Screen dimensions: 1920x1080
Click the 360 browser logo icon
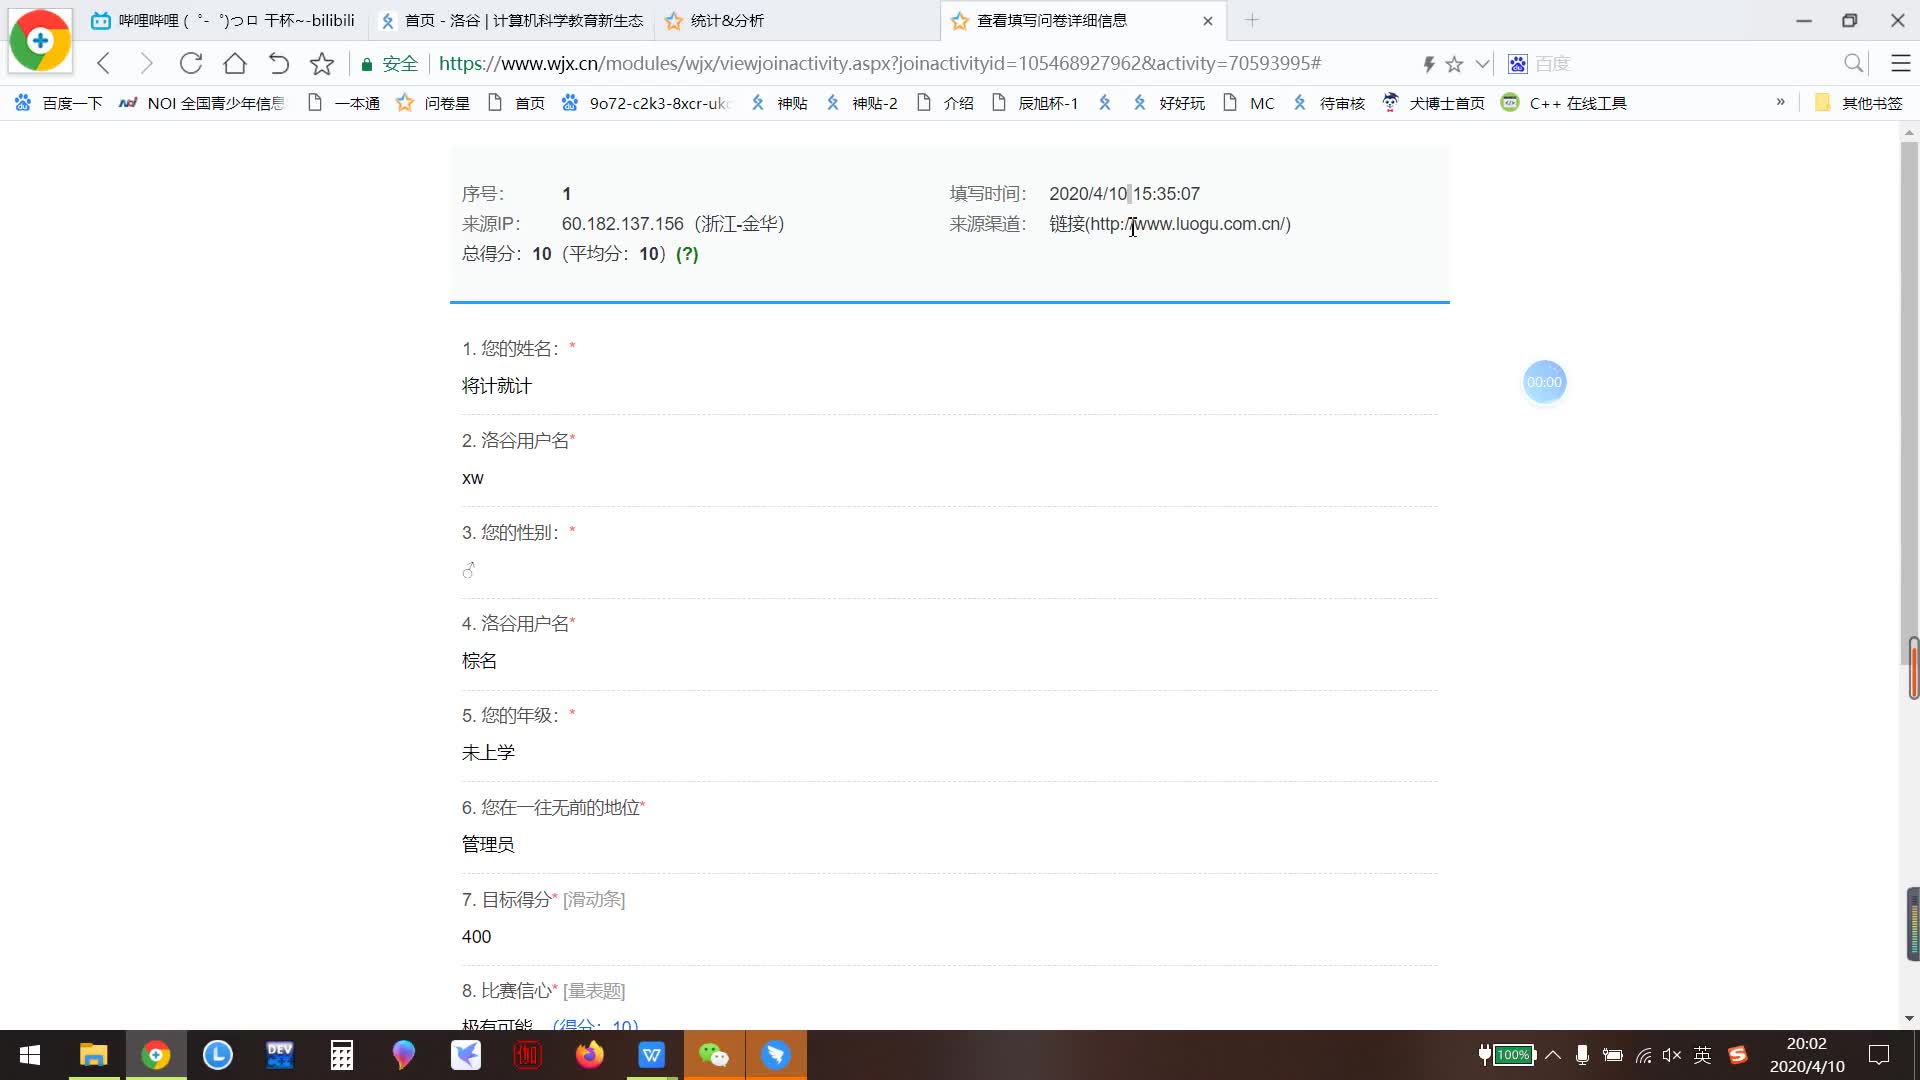pos(40,40)
